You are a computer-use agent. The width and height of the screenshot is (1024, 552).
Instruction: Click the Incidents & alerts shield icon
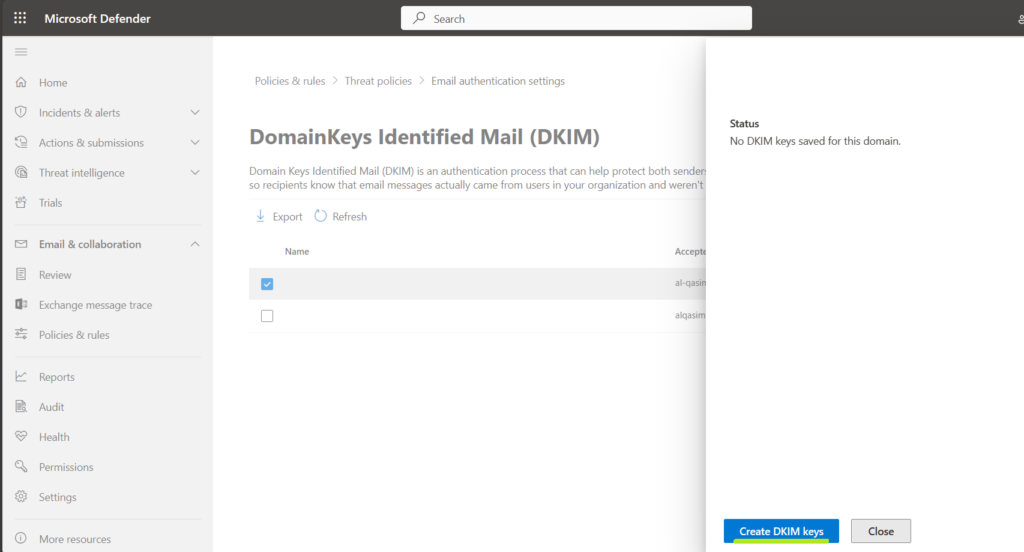(x=21, y=112)
